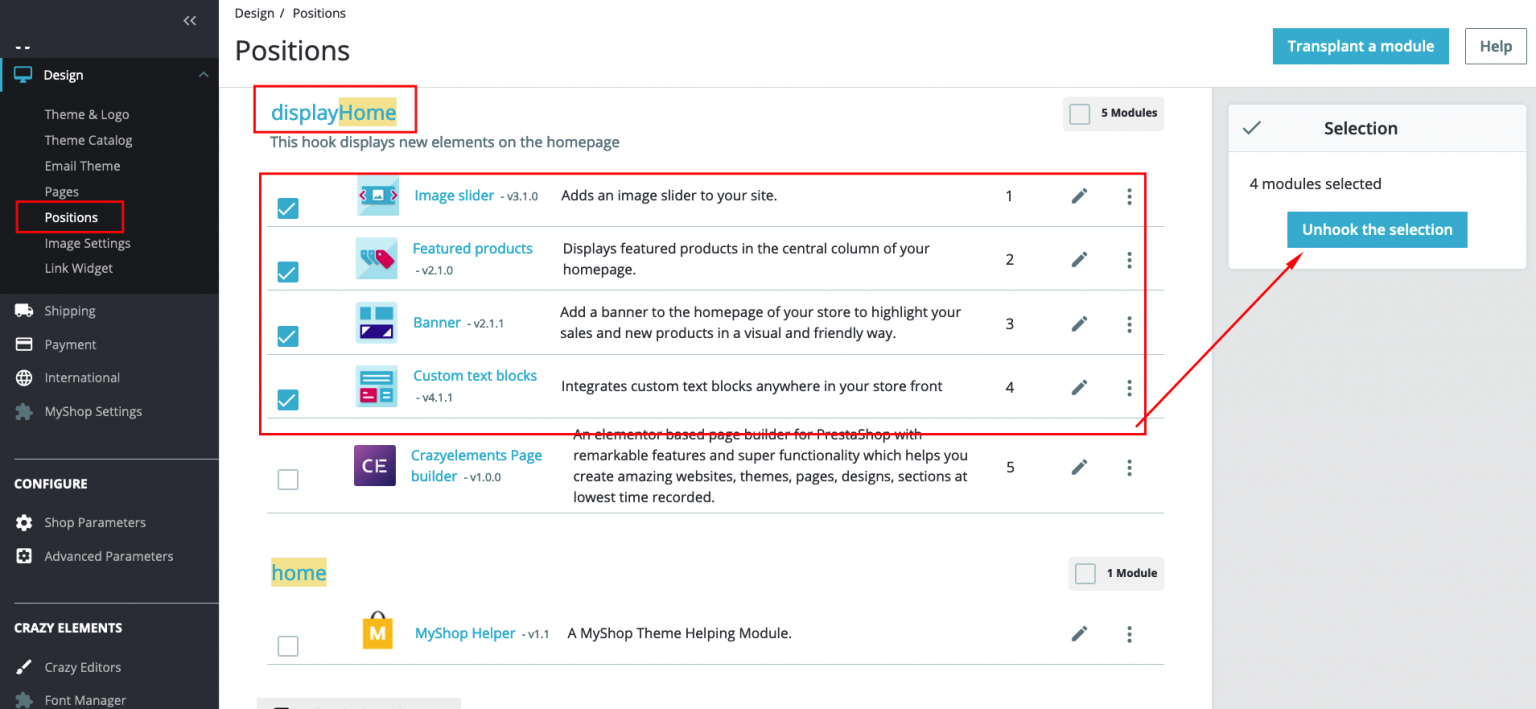The width and height of the screenshot is (1536, 709).
Task: Open the Featured products module link
Action: coord(472,248)
